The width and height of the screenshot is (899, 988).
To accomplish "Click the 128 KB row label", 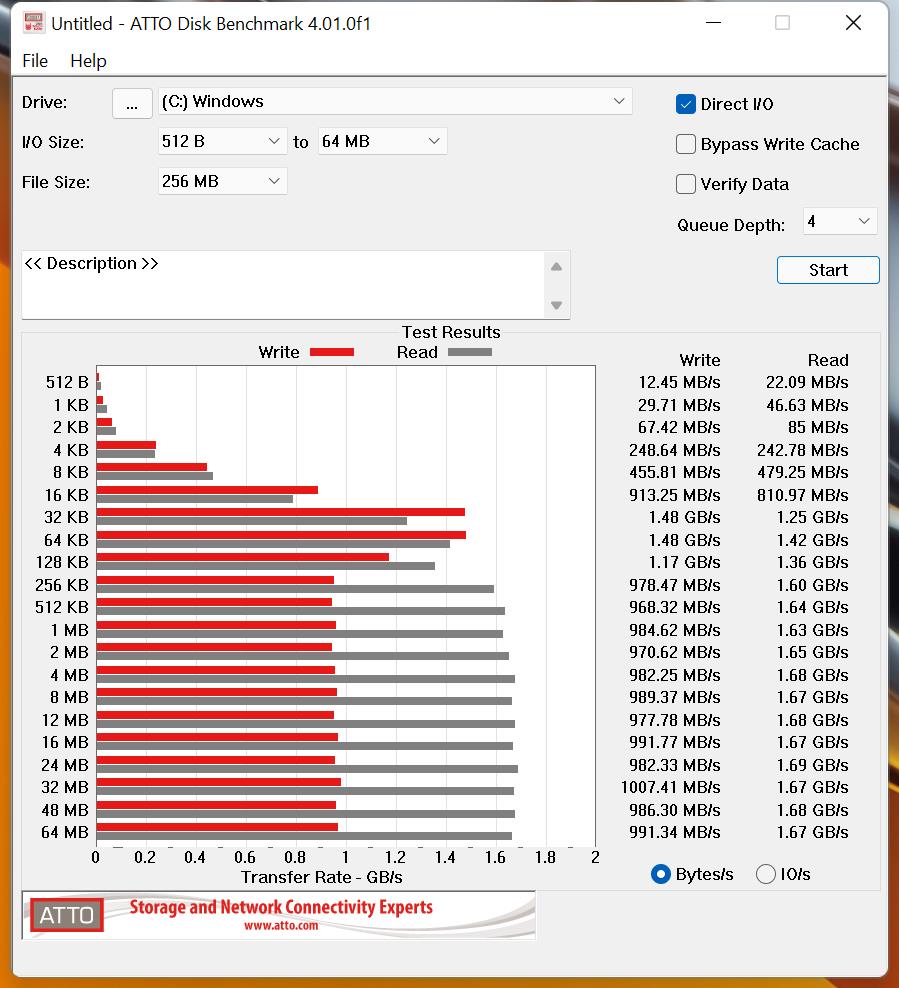I will tap(62, 562).
